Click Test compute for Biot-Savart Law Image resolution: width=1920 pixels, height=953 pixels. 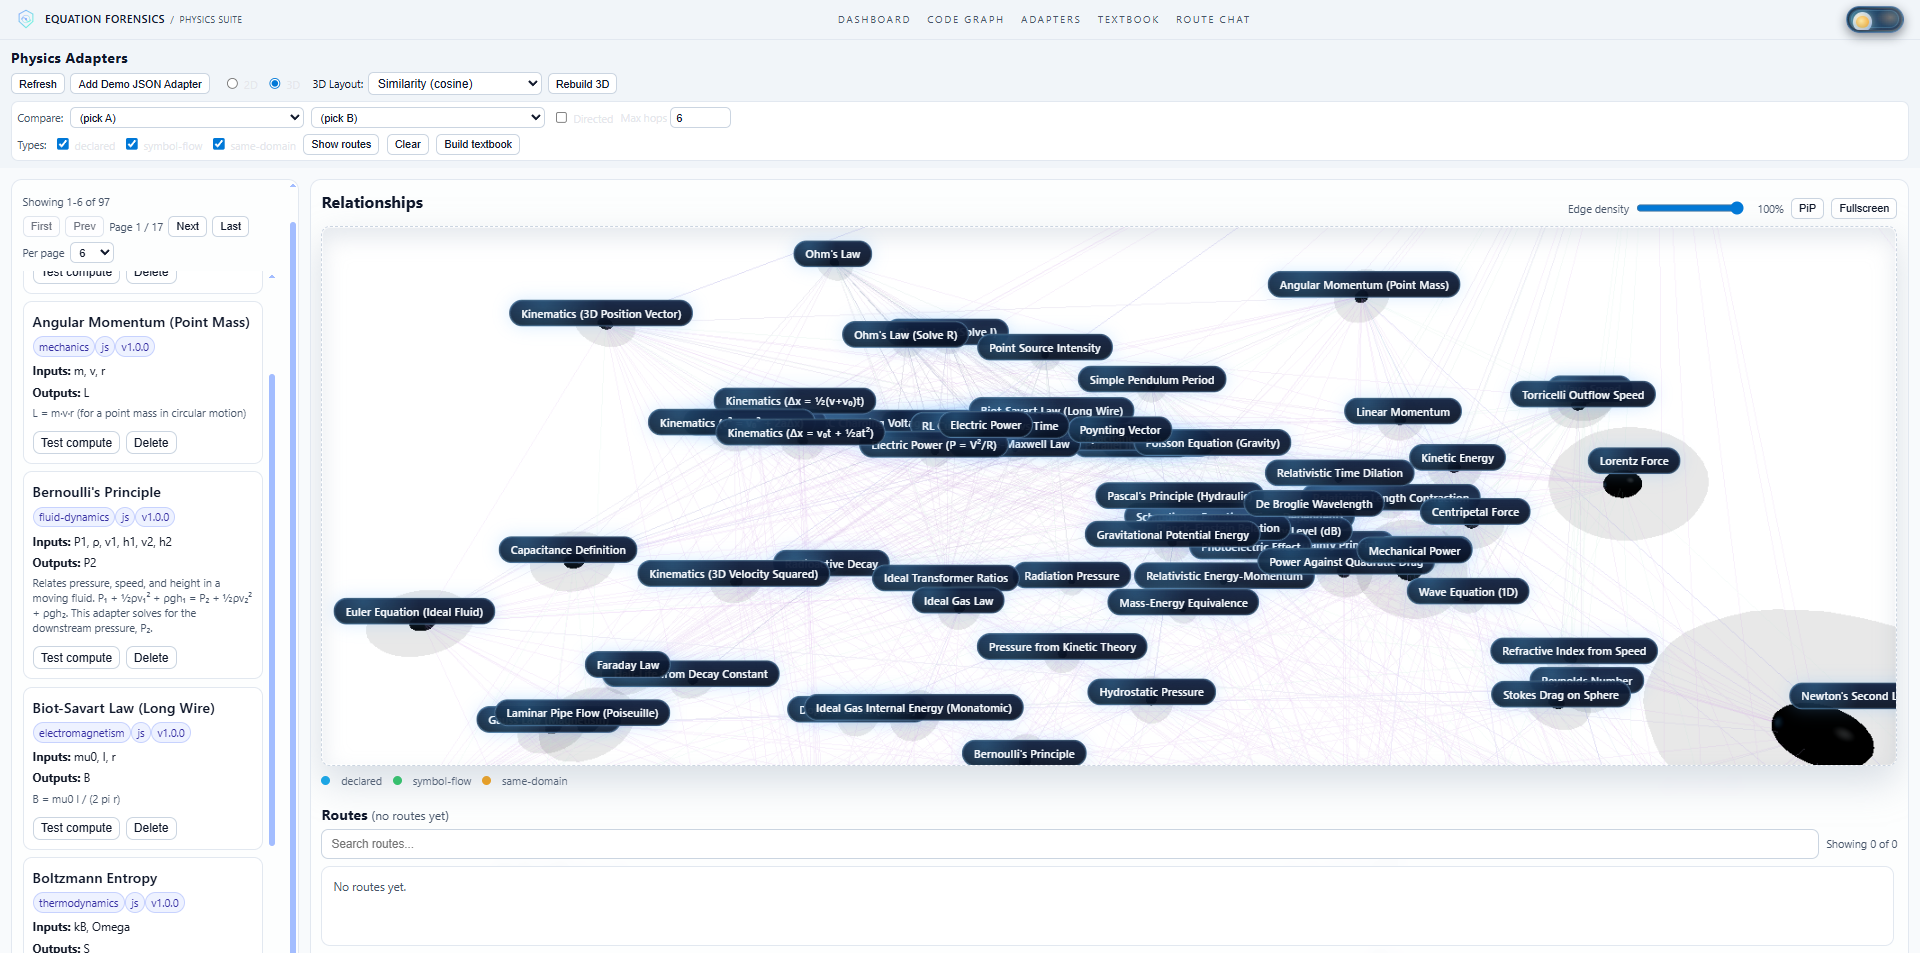(77, 828)
